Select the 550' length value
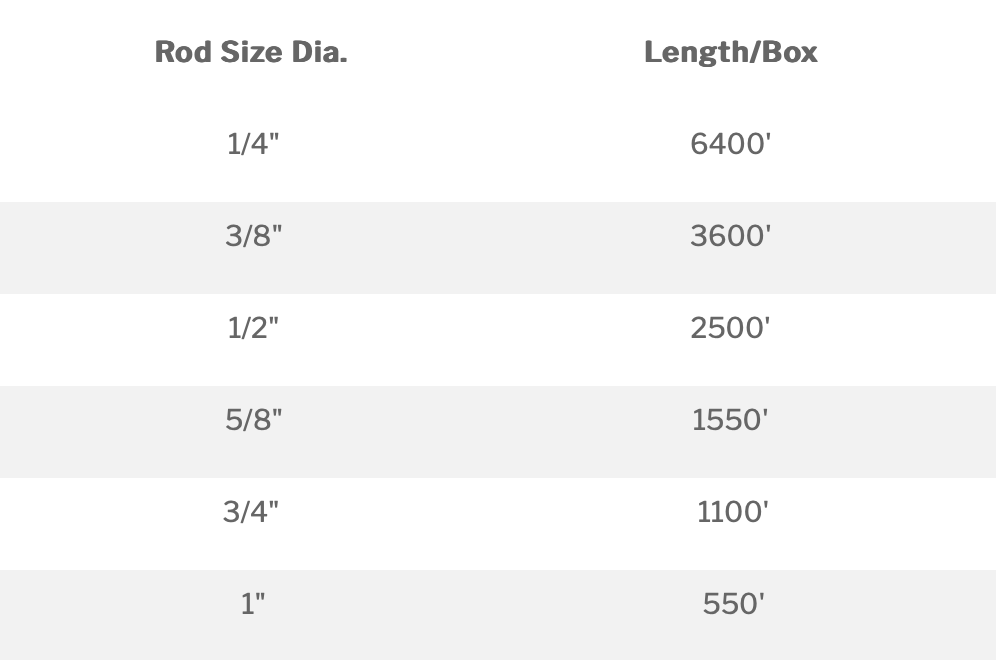The width and height of the screenshot is (996, 660). (x=734, y=604)
